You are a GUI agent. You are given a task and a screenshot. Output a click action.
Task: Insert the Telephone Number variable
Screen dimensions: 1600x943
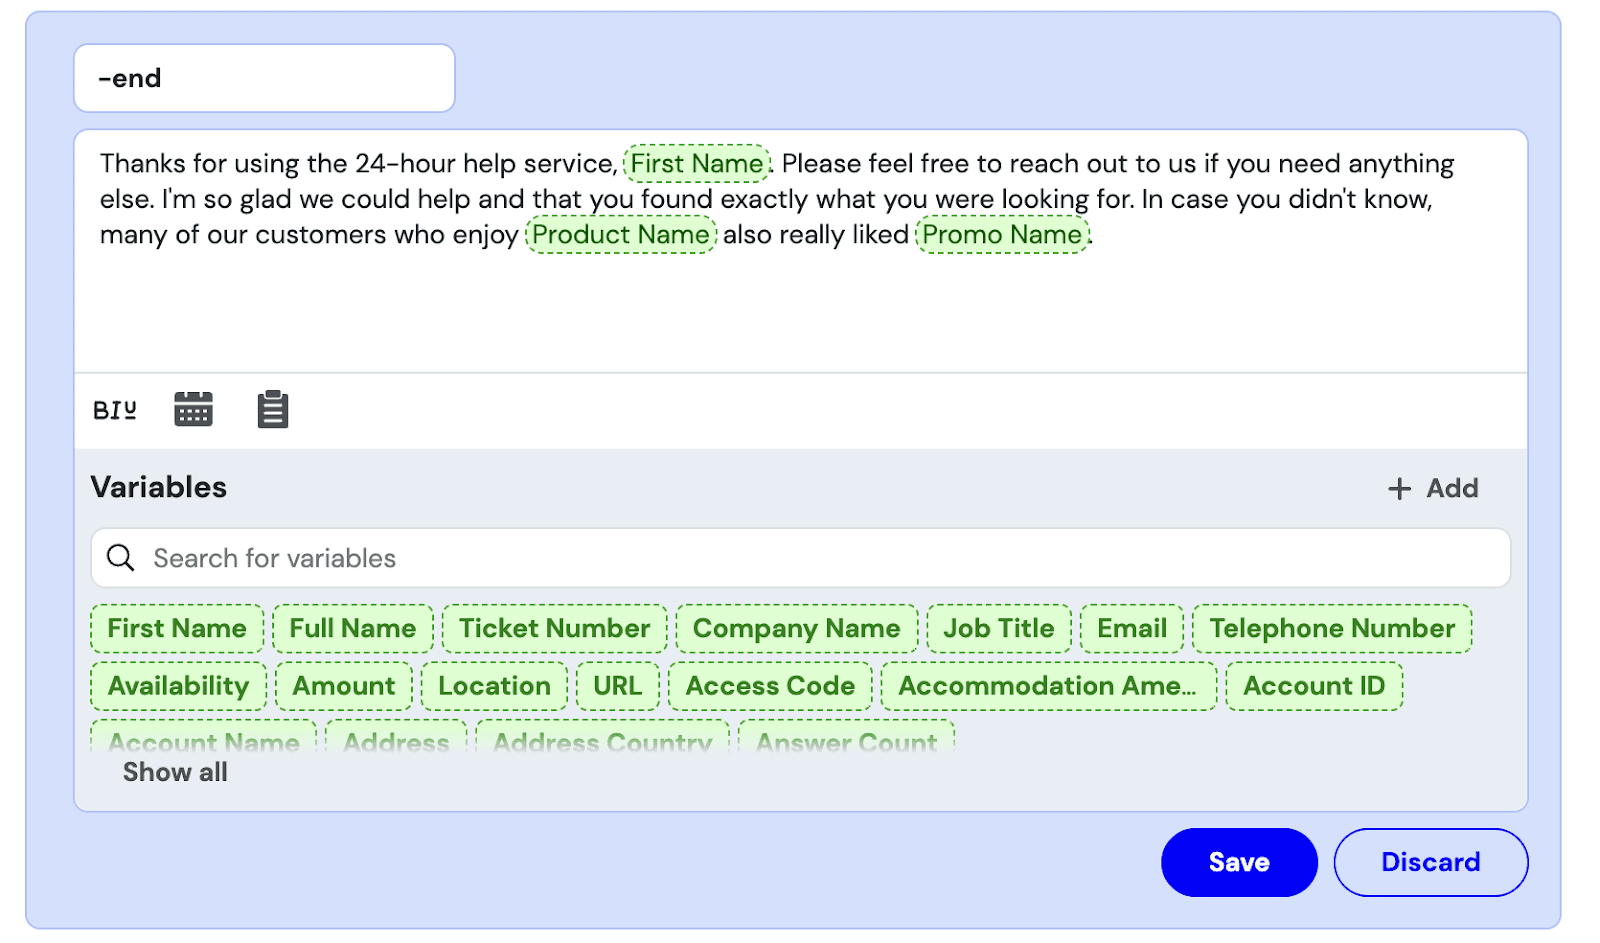click(1332, 628)
